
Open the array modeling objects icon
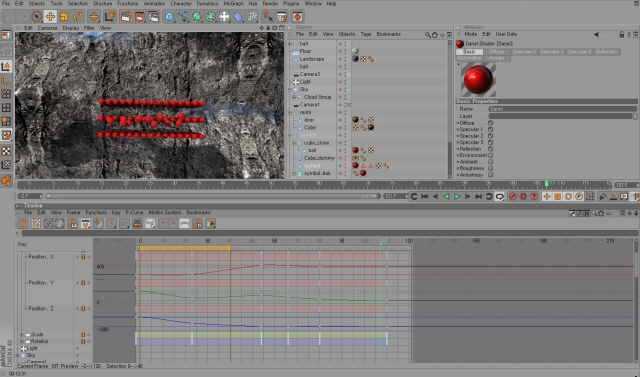[211, 17]
